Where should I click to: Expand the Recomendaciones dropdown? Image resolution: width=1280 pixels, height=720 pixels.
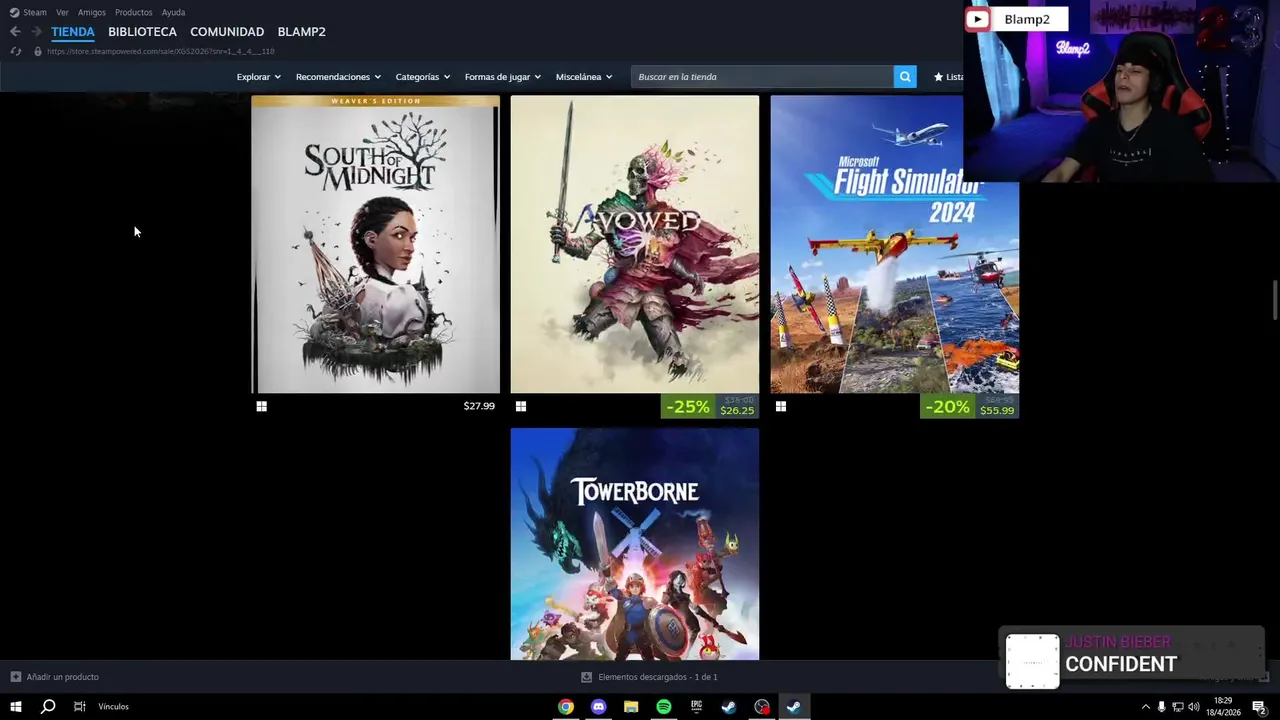point(338,77)
